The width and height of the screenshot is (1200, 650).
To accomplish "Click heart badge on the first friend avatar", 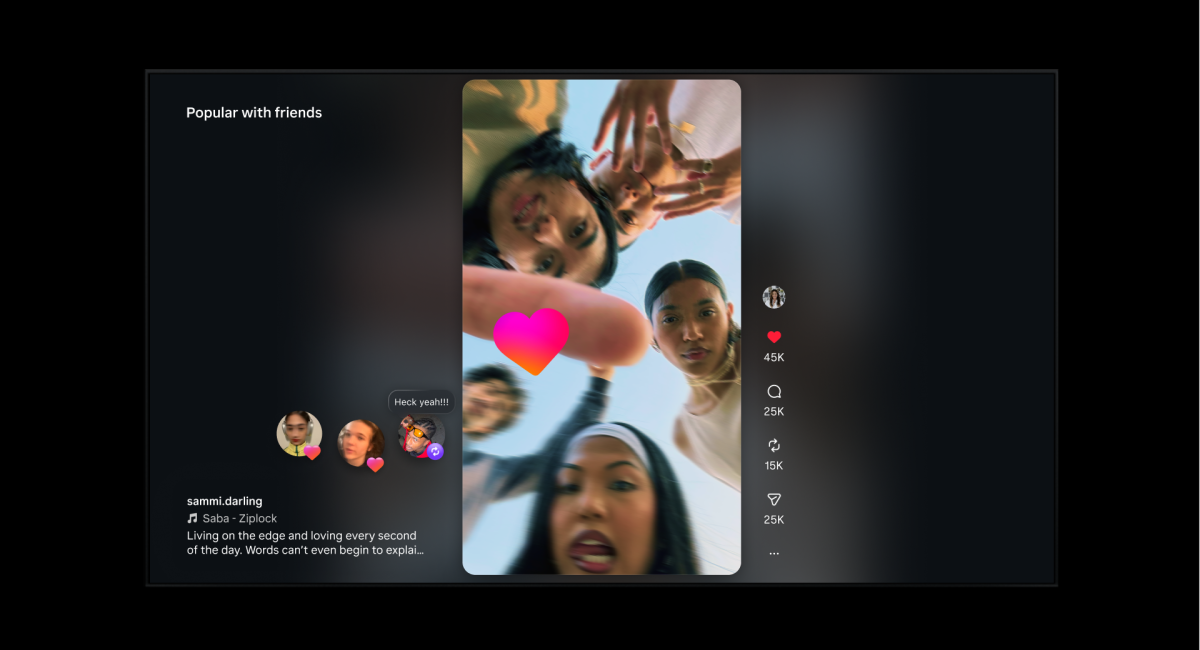I will 312,453.
